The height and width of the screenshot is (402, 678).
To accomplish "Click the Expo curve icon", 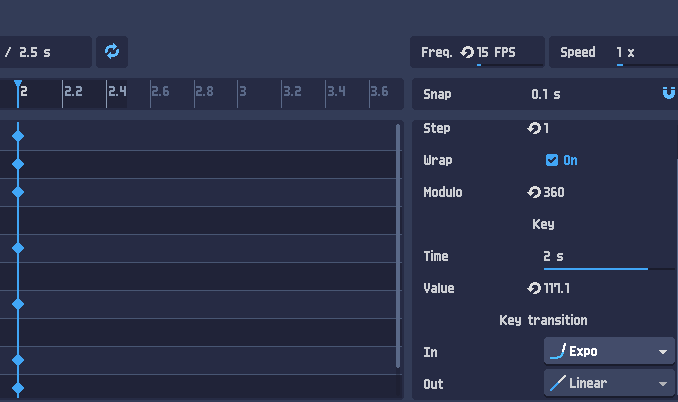I will tap(558, 351).
